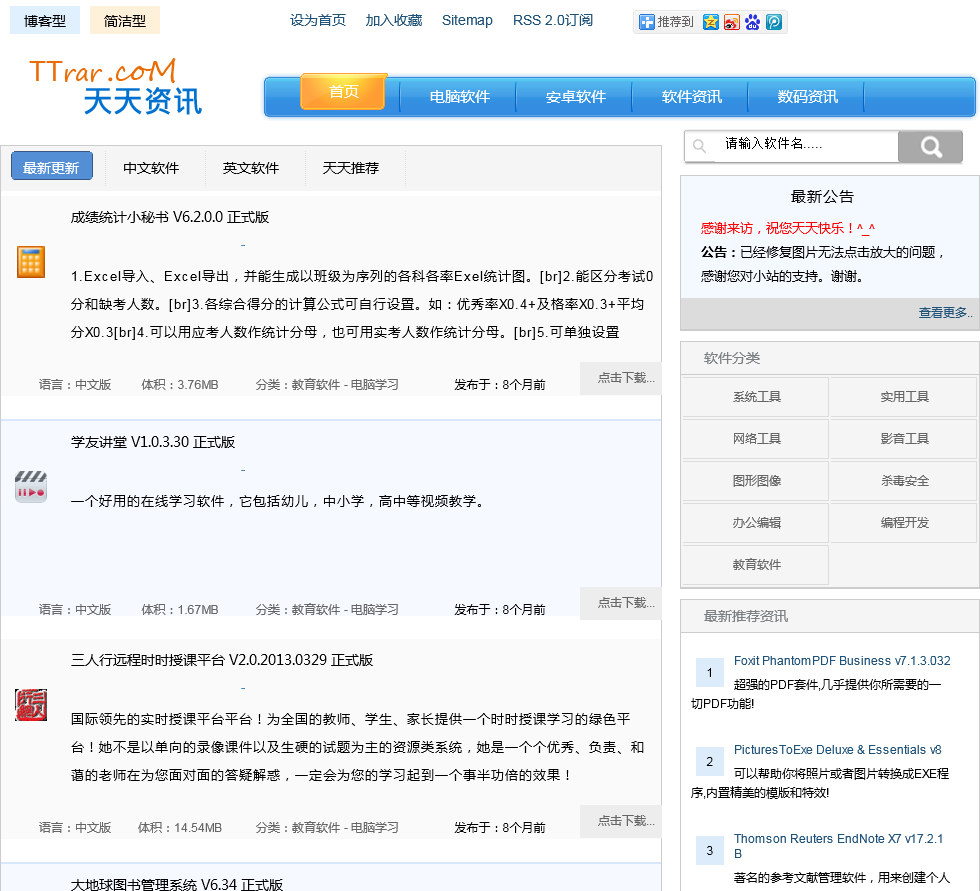Click 点击下载 for 学友讲堂

tap(625, 603)
